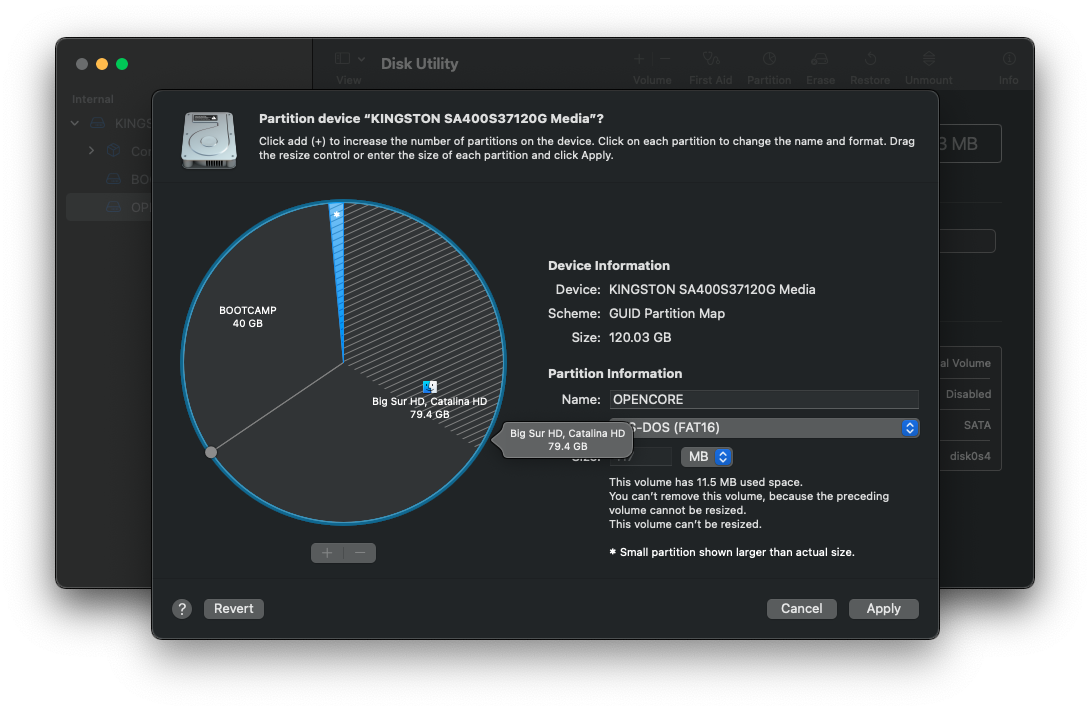The width and height of the screenshot is (1090, 713).
Task: Click the Partition toolbar icon
Action: pyautogui.click(x=769, y=60)
